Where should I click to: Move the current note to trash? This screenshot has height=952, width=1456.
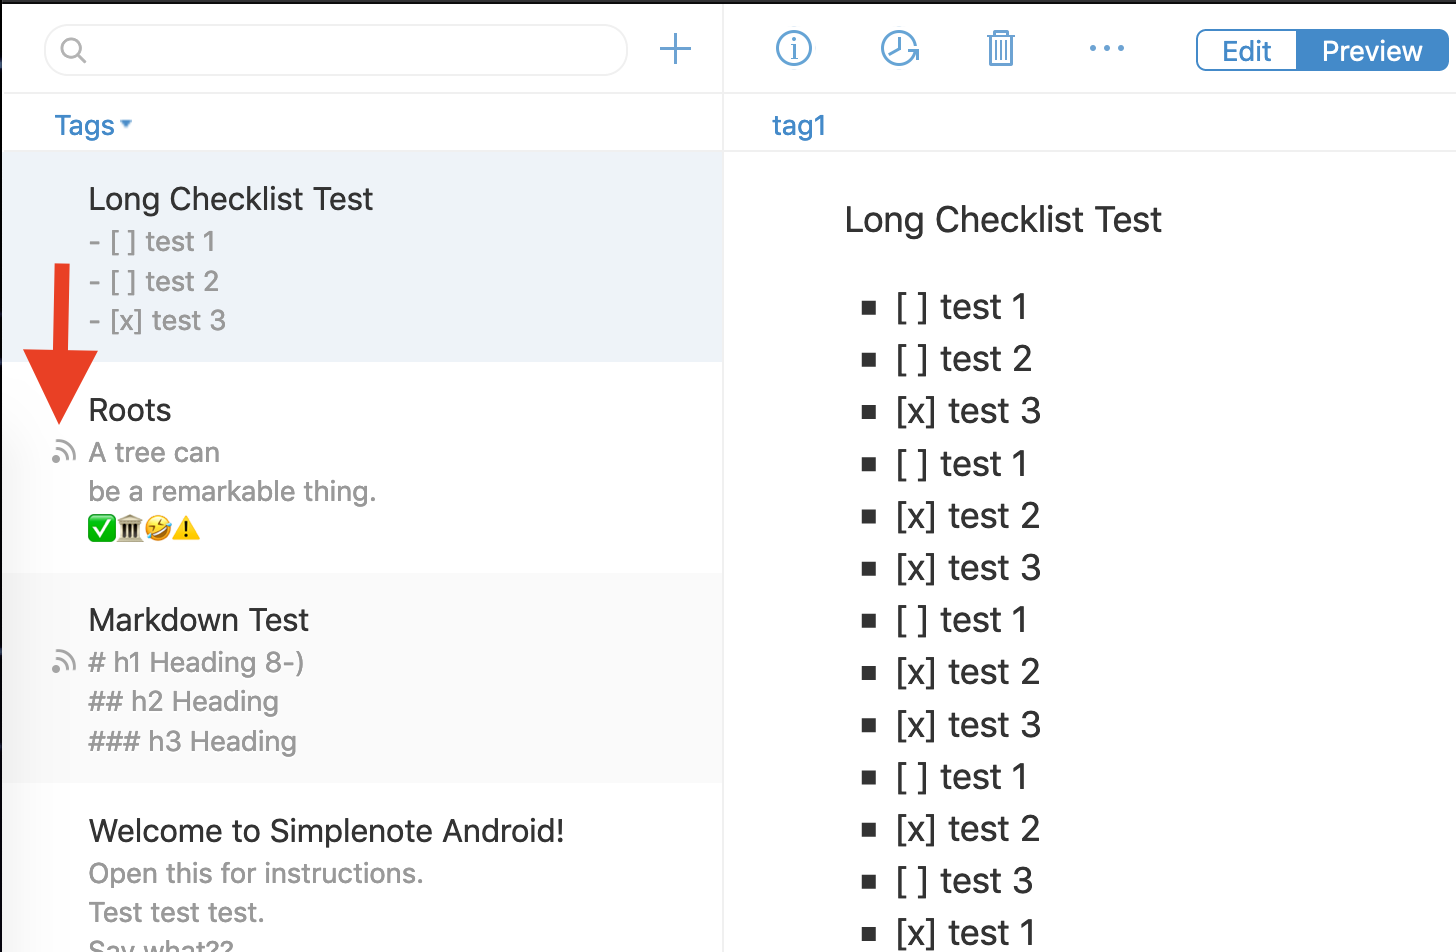1001,48
